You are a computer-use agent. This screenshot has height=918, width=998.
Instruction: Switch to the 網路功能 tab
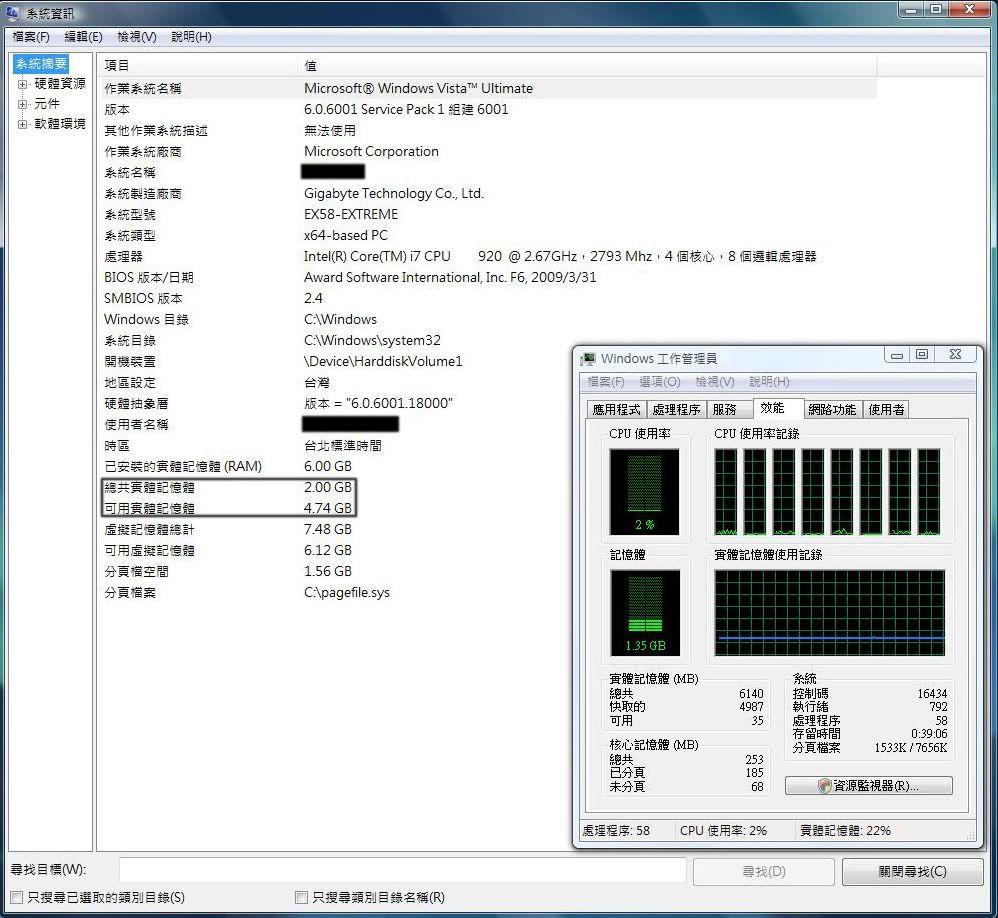pyautogui.click(x=831, y=409)
